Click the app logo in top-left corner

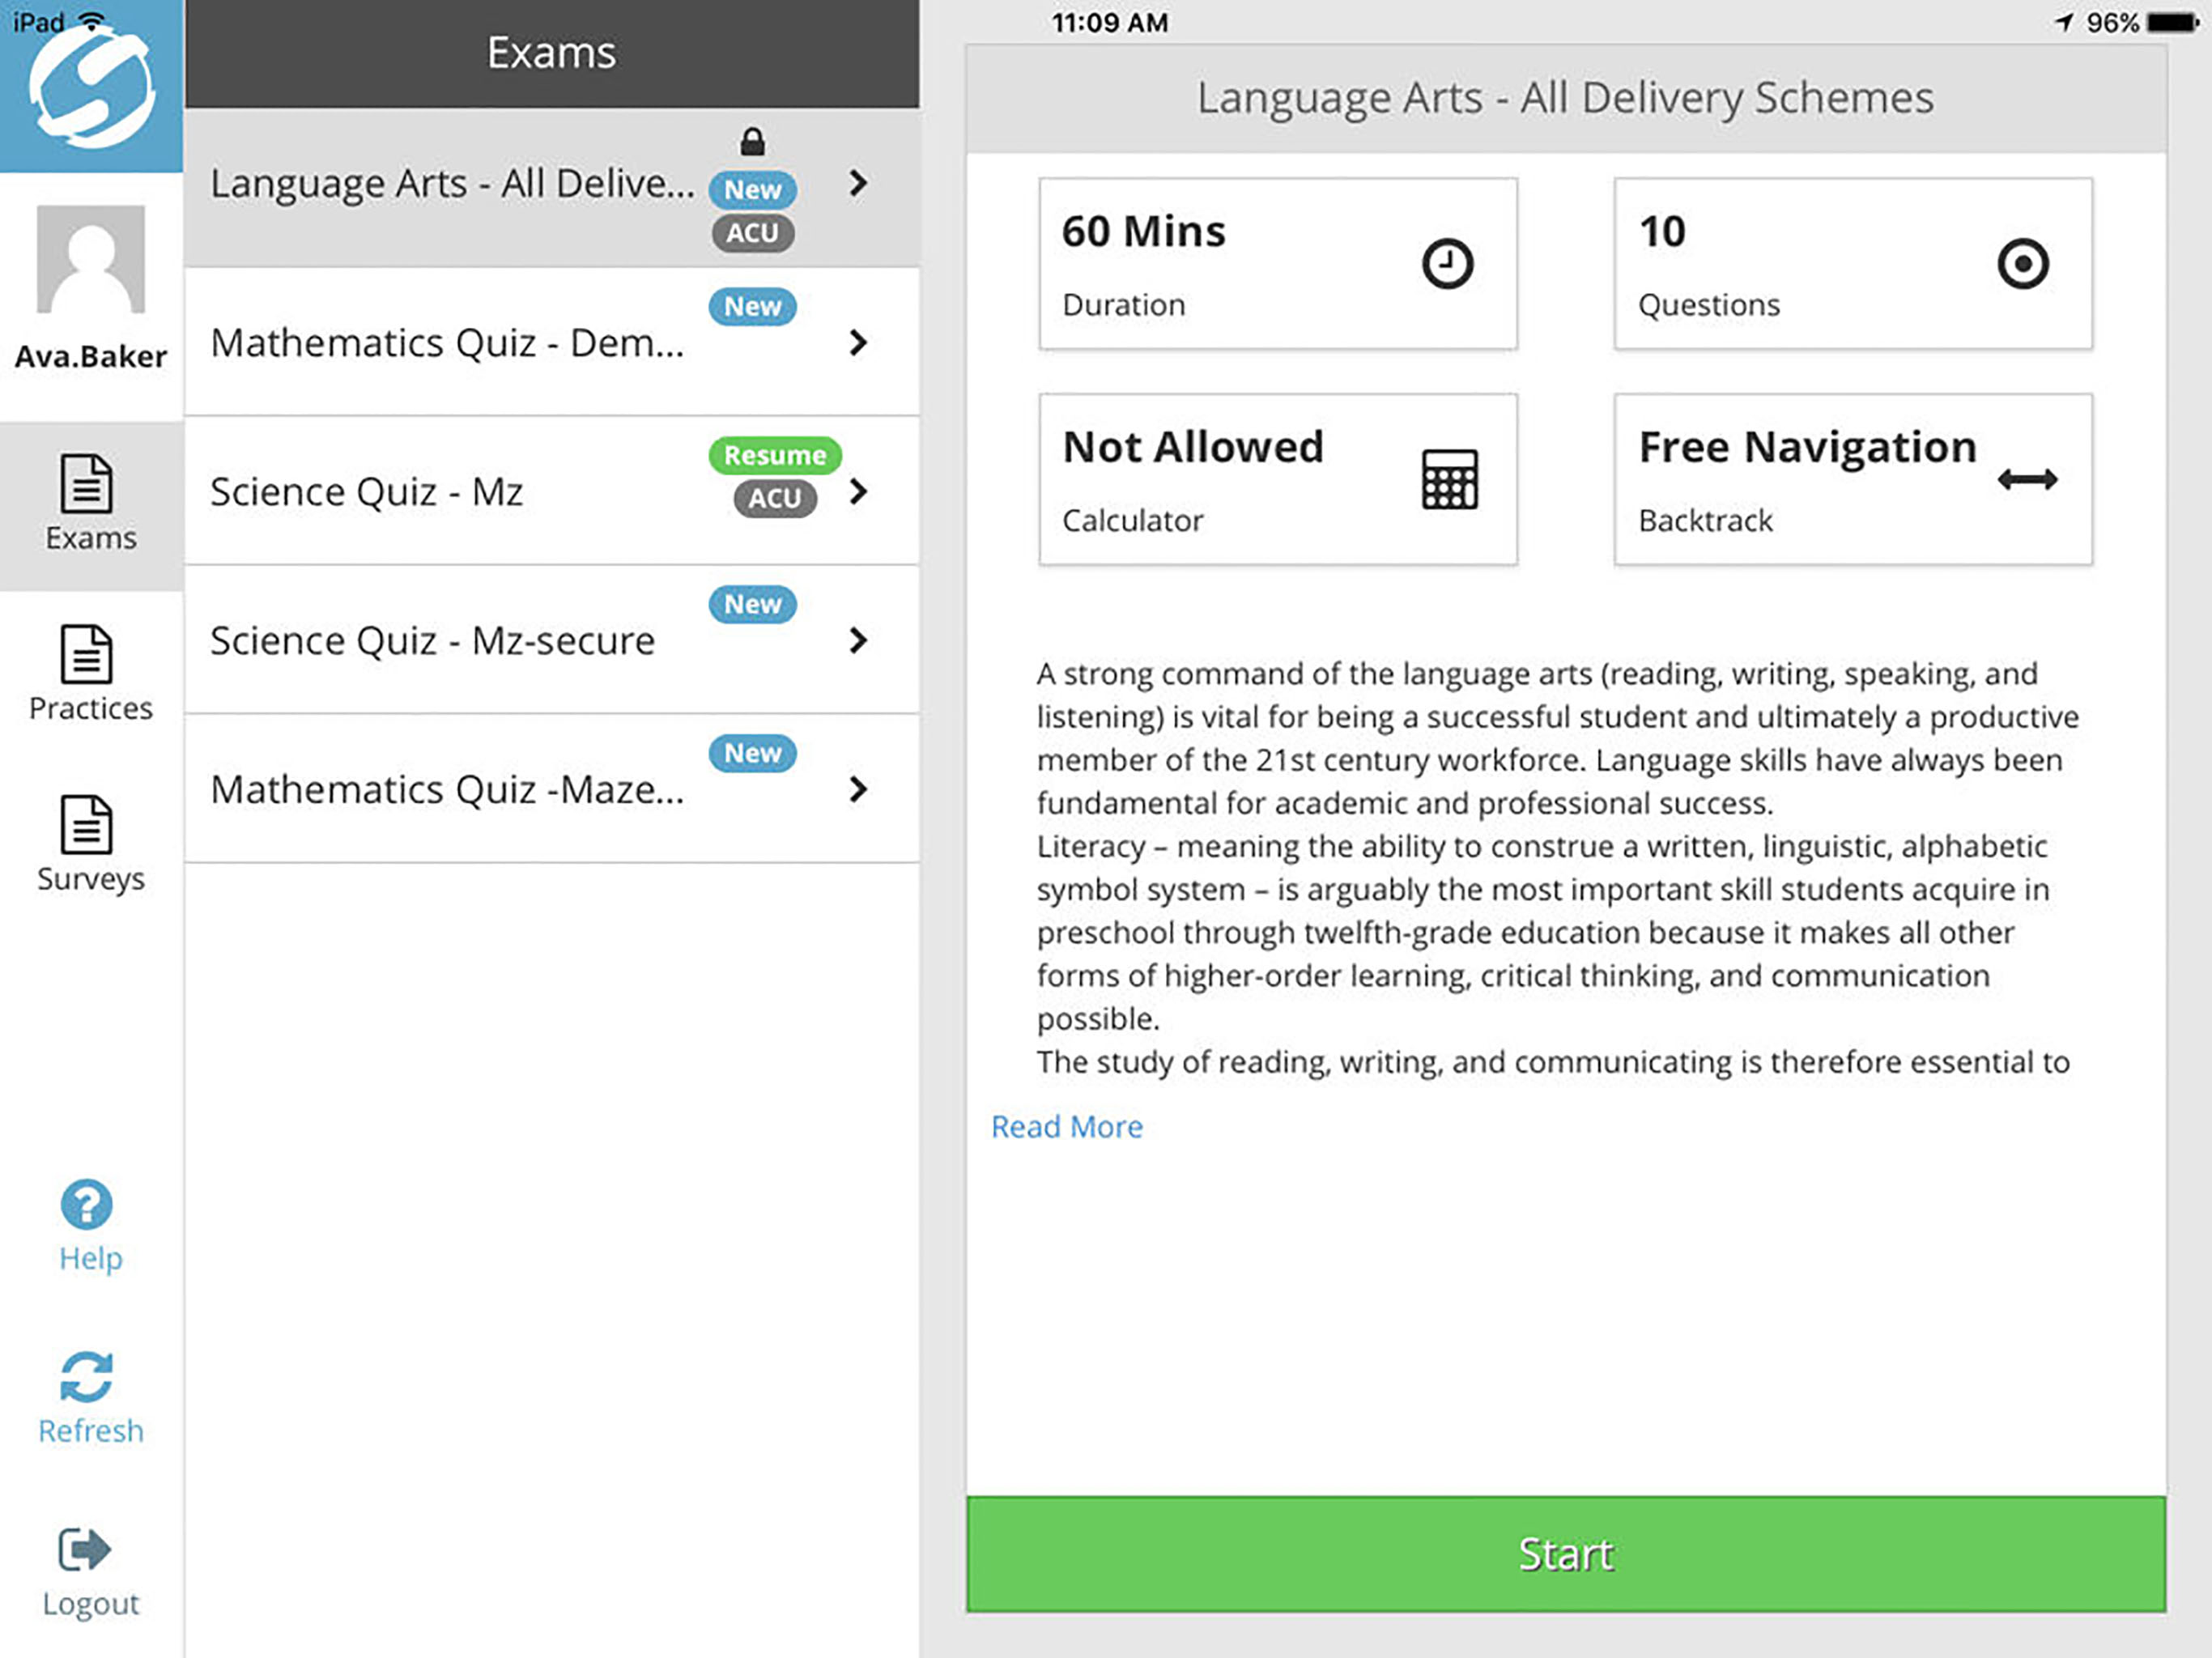[x=91, y=88]
